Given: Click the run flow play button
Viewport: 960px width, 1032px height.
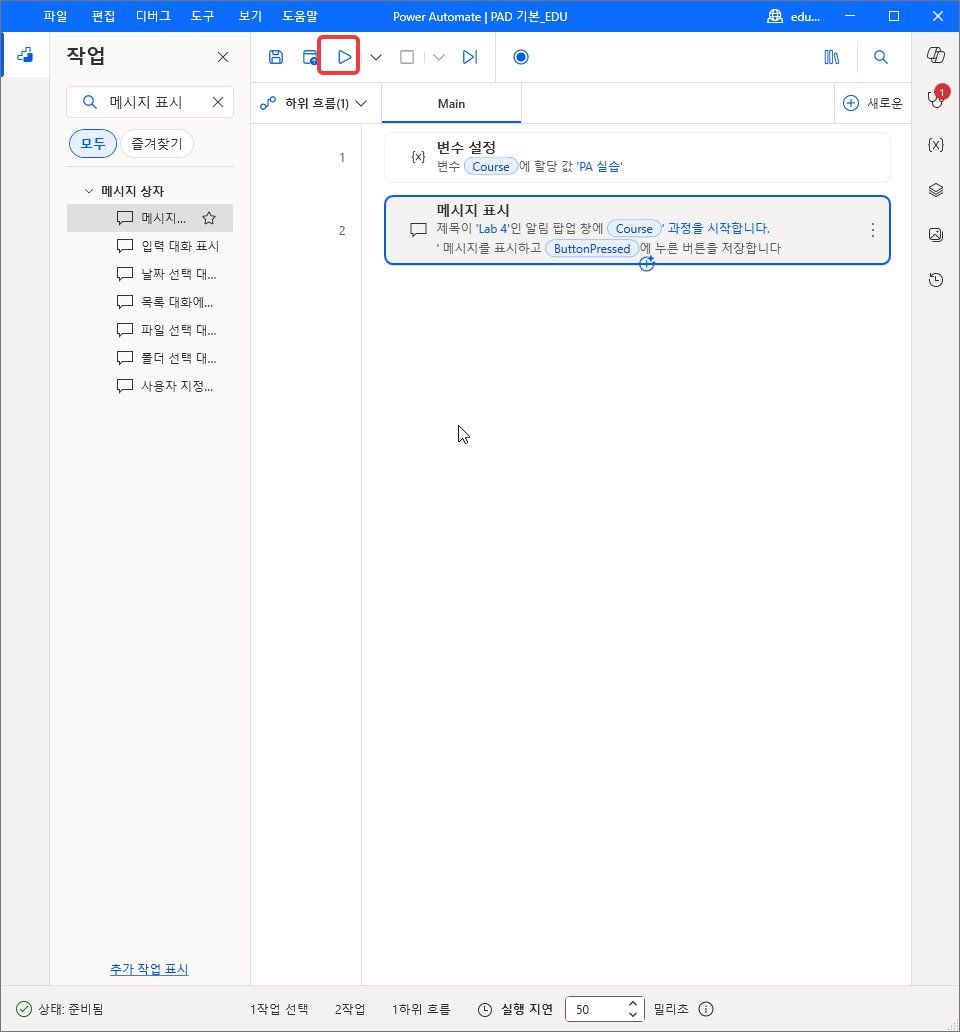Looking at the screenshot, I should 343,57.
